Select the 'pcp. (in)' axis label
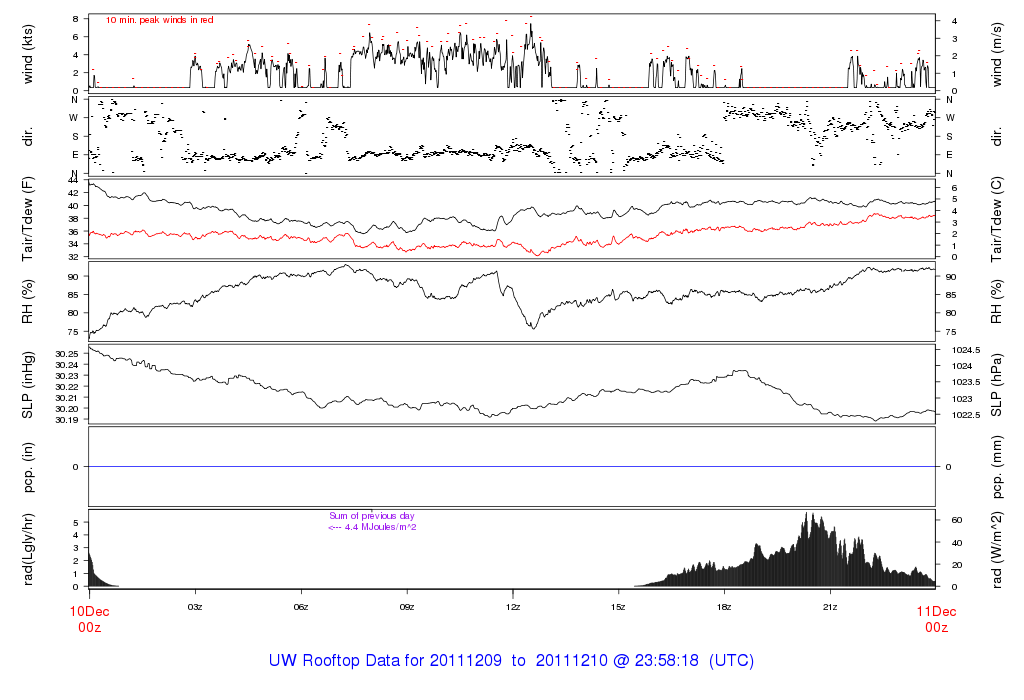Screen dimensions: 1024x700 pos(29,467)
